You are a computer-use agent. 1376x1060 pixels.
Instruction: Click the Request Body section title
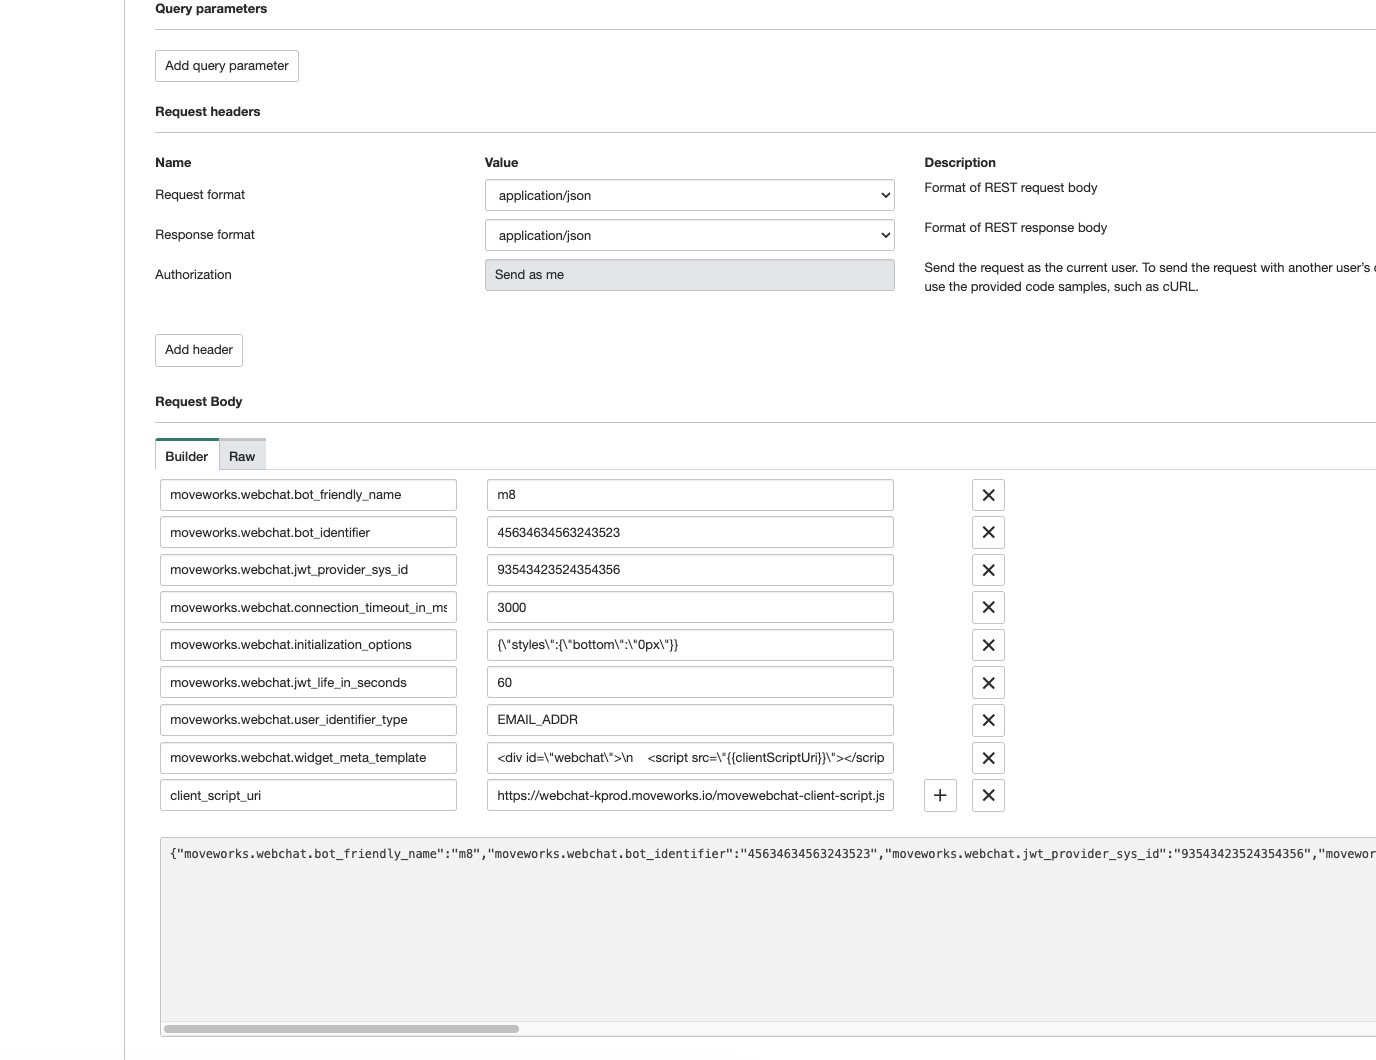pyautogui.click(x=199, y=402)
